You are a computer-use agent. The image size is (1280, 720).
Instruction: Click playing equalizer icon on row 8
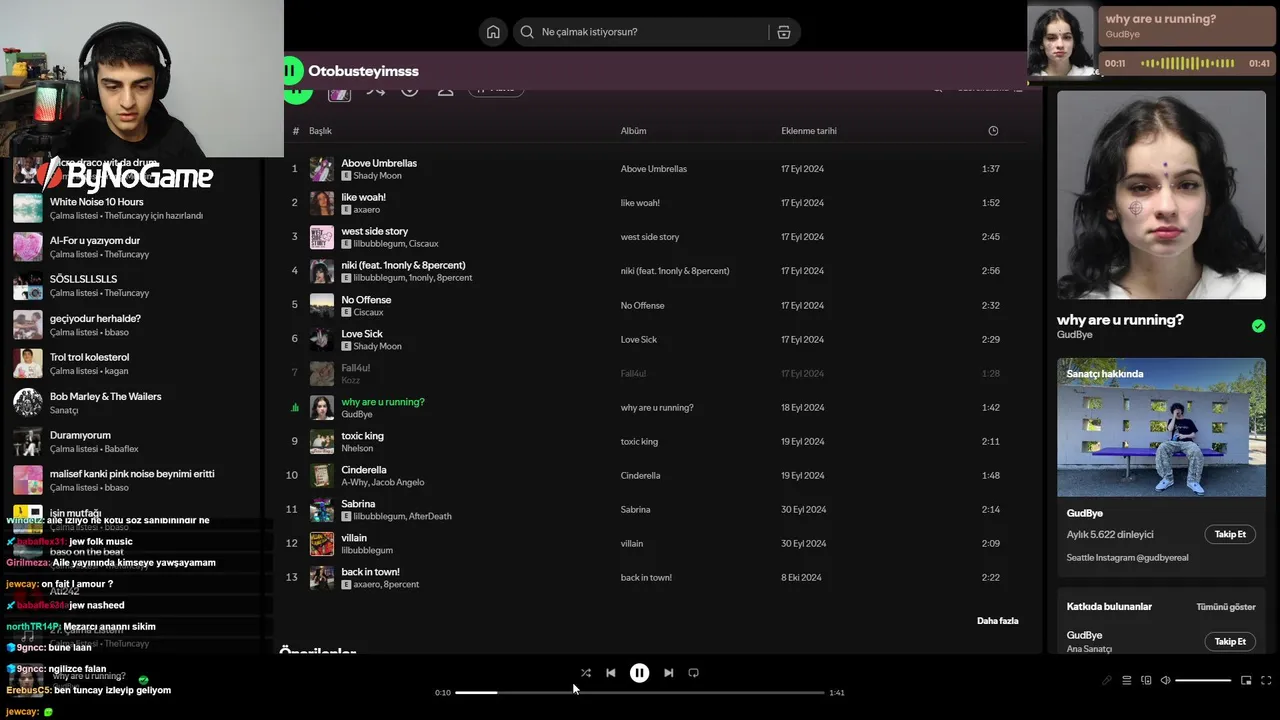point(295,408)
